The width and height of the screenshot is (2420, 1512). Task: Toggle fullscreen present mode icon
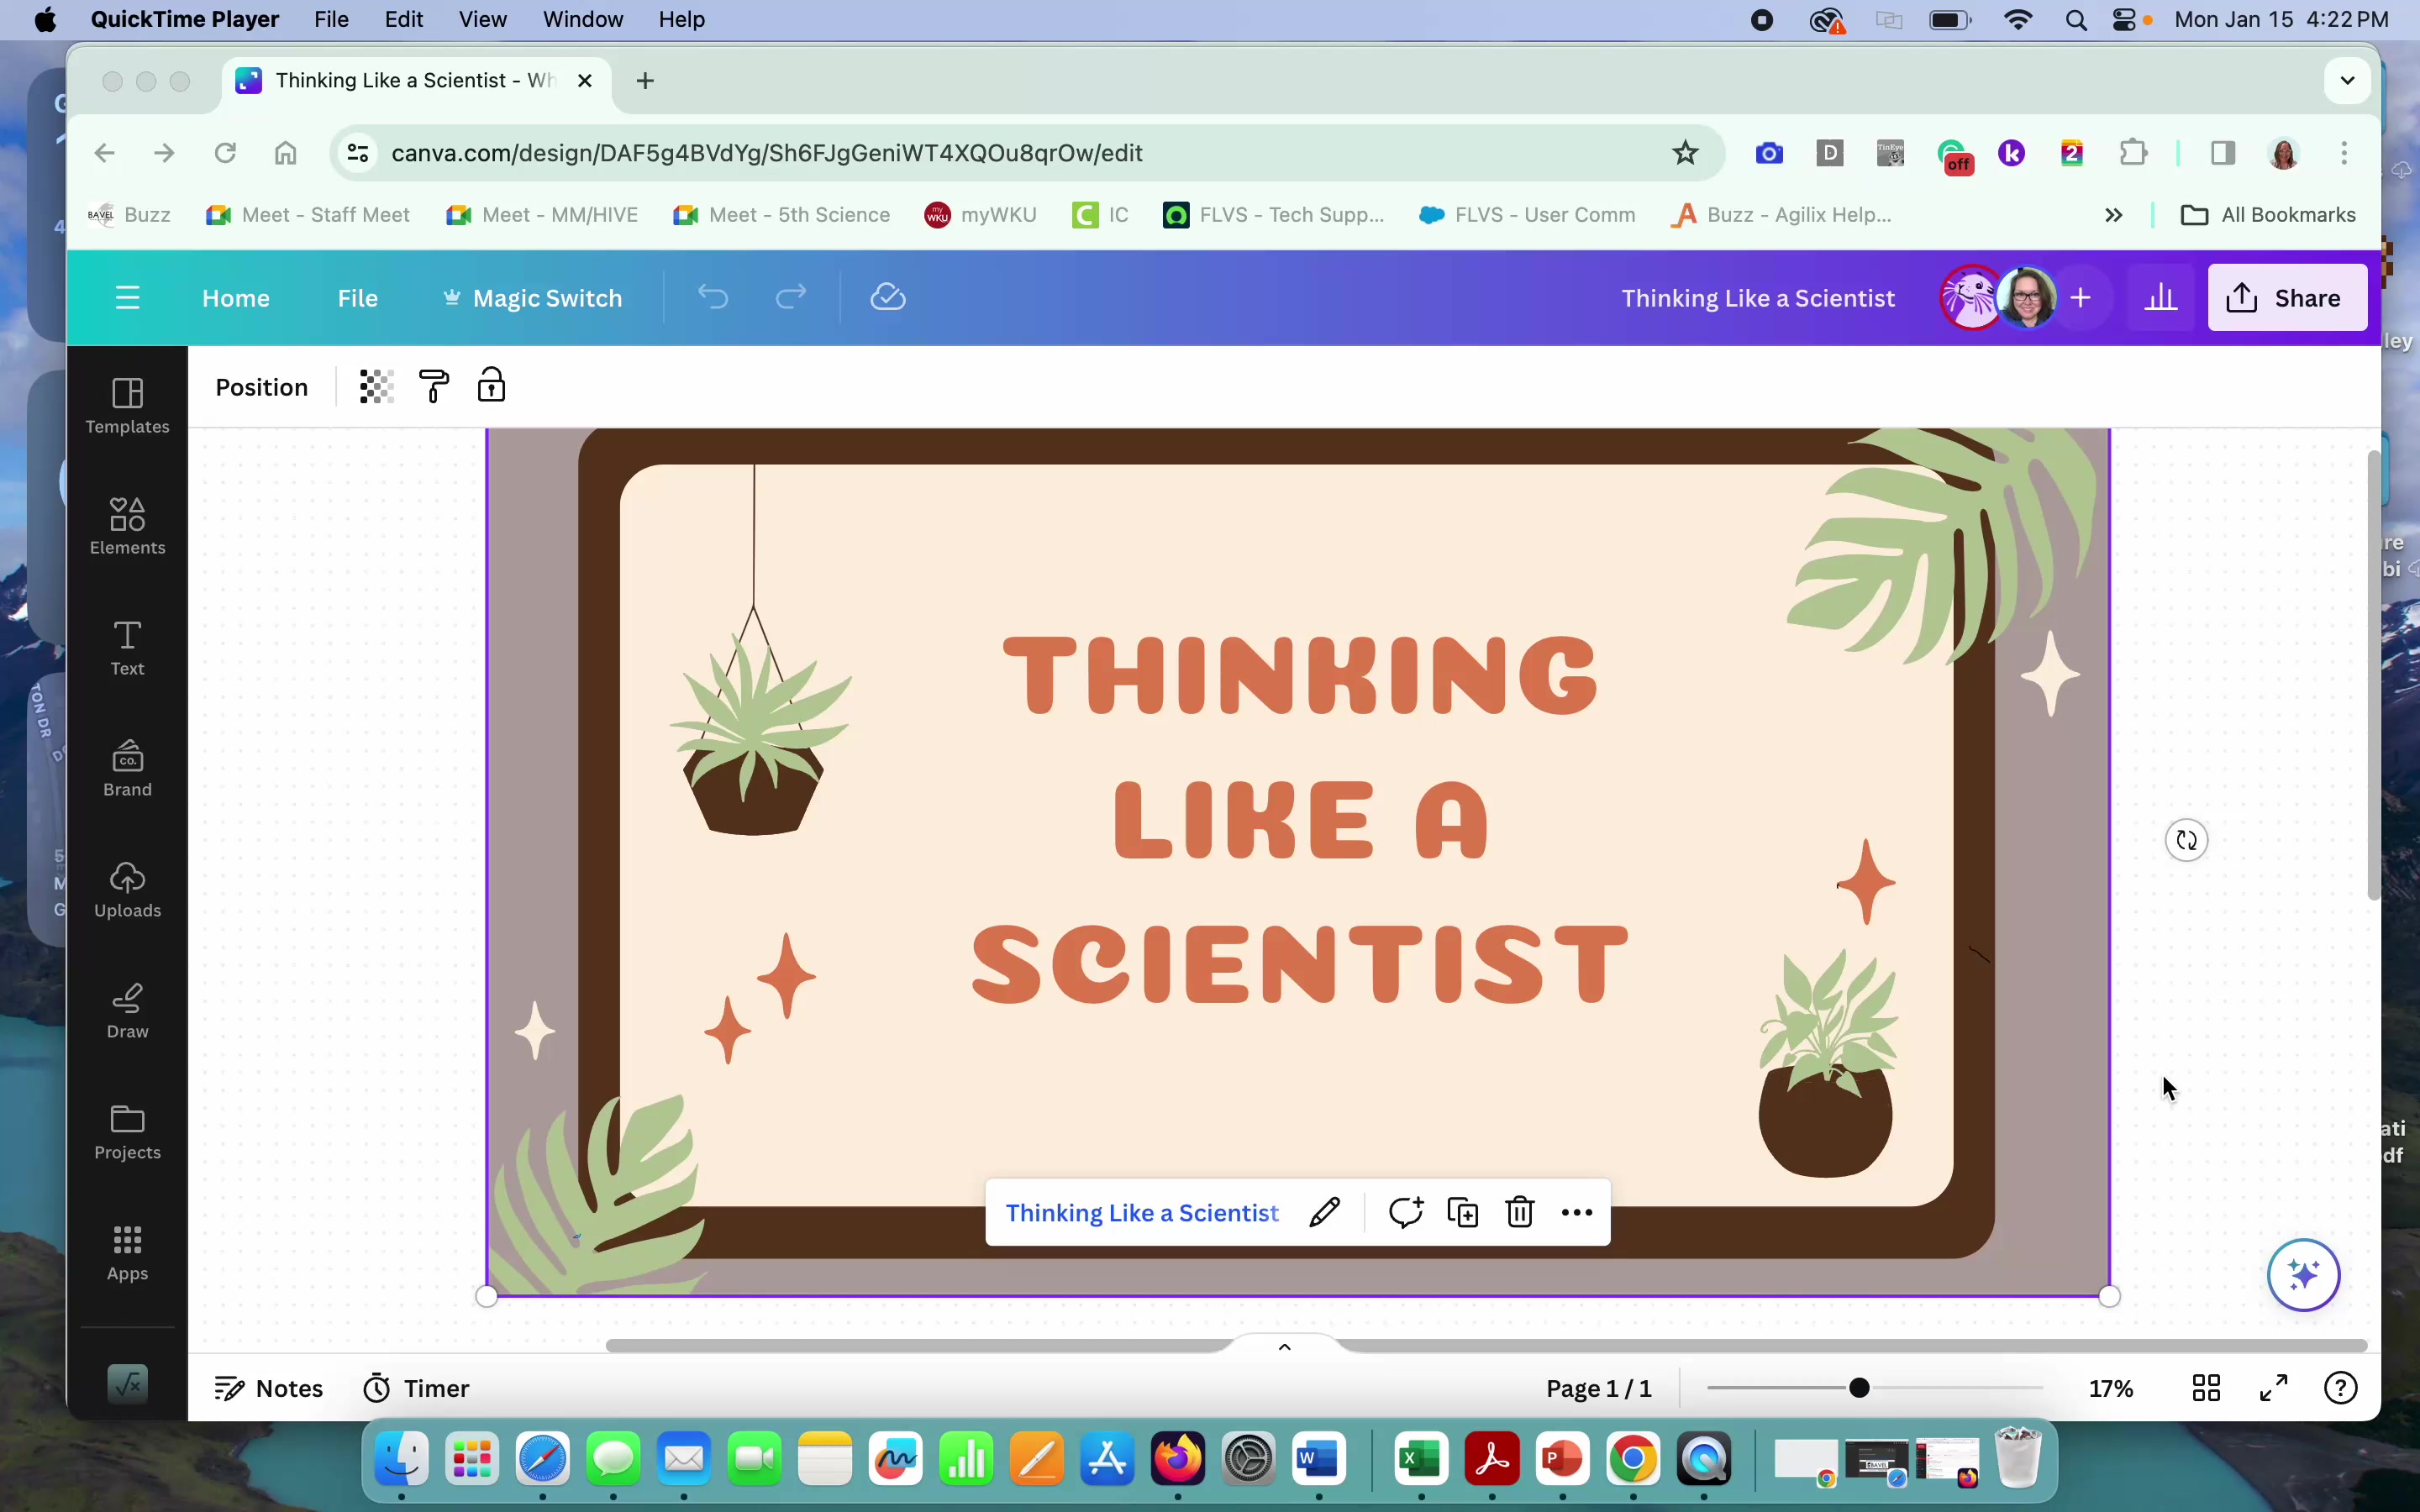click(x=2274, y=1388)
